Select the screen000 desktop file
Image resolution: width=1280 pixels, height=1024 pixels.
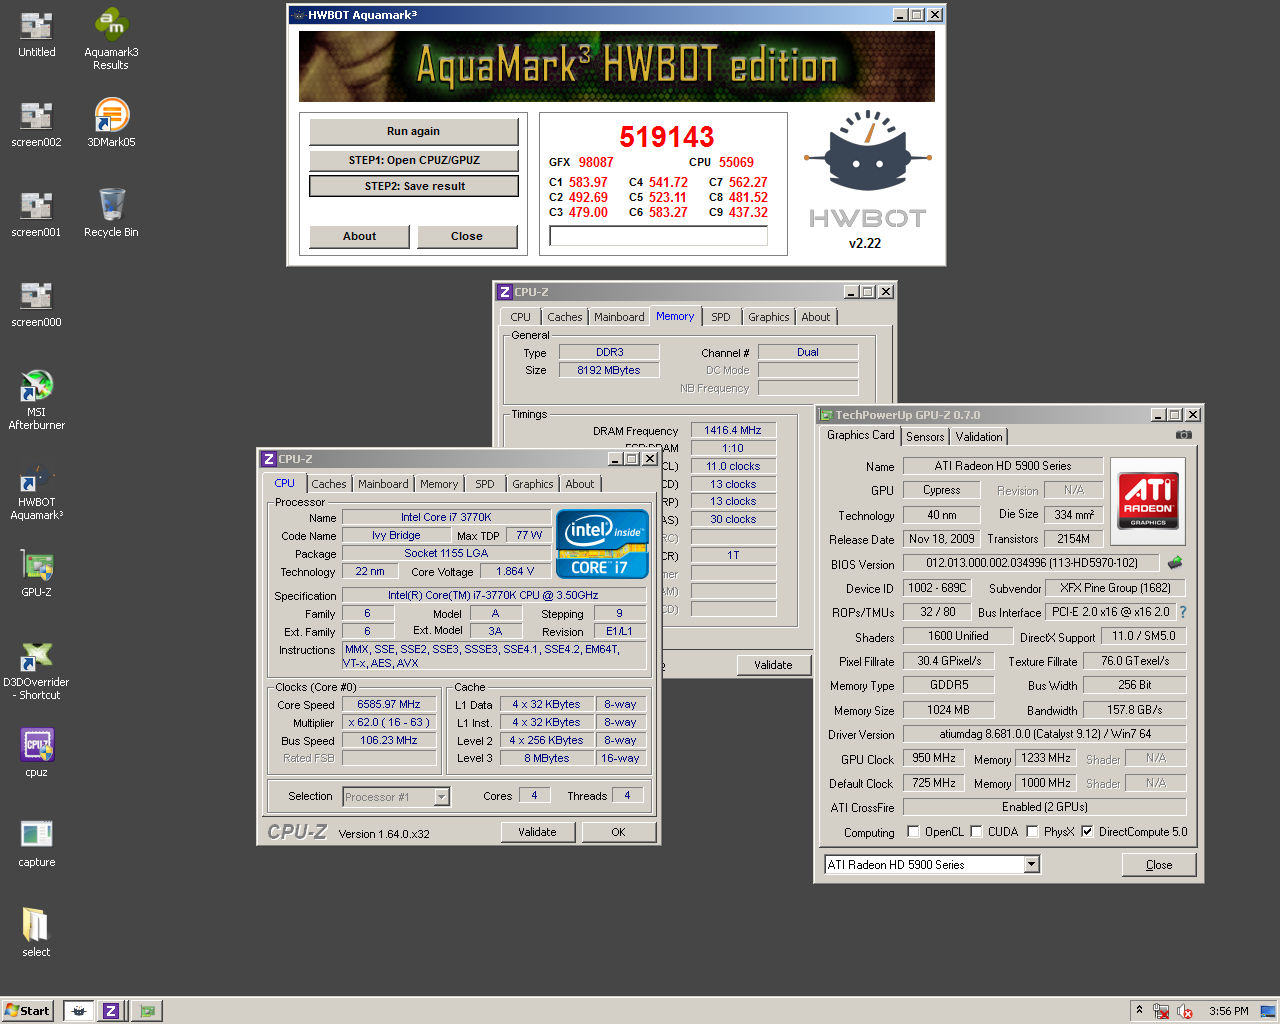37,304
